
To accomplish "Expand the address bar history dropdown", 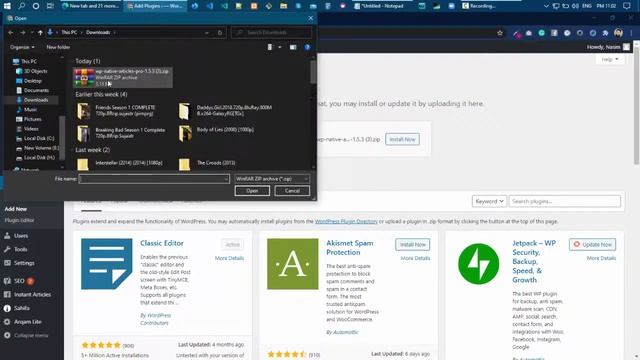I will [207, 32].
